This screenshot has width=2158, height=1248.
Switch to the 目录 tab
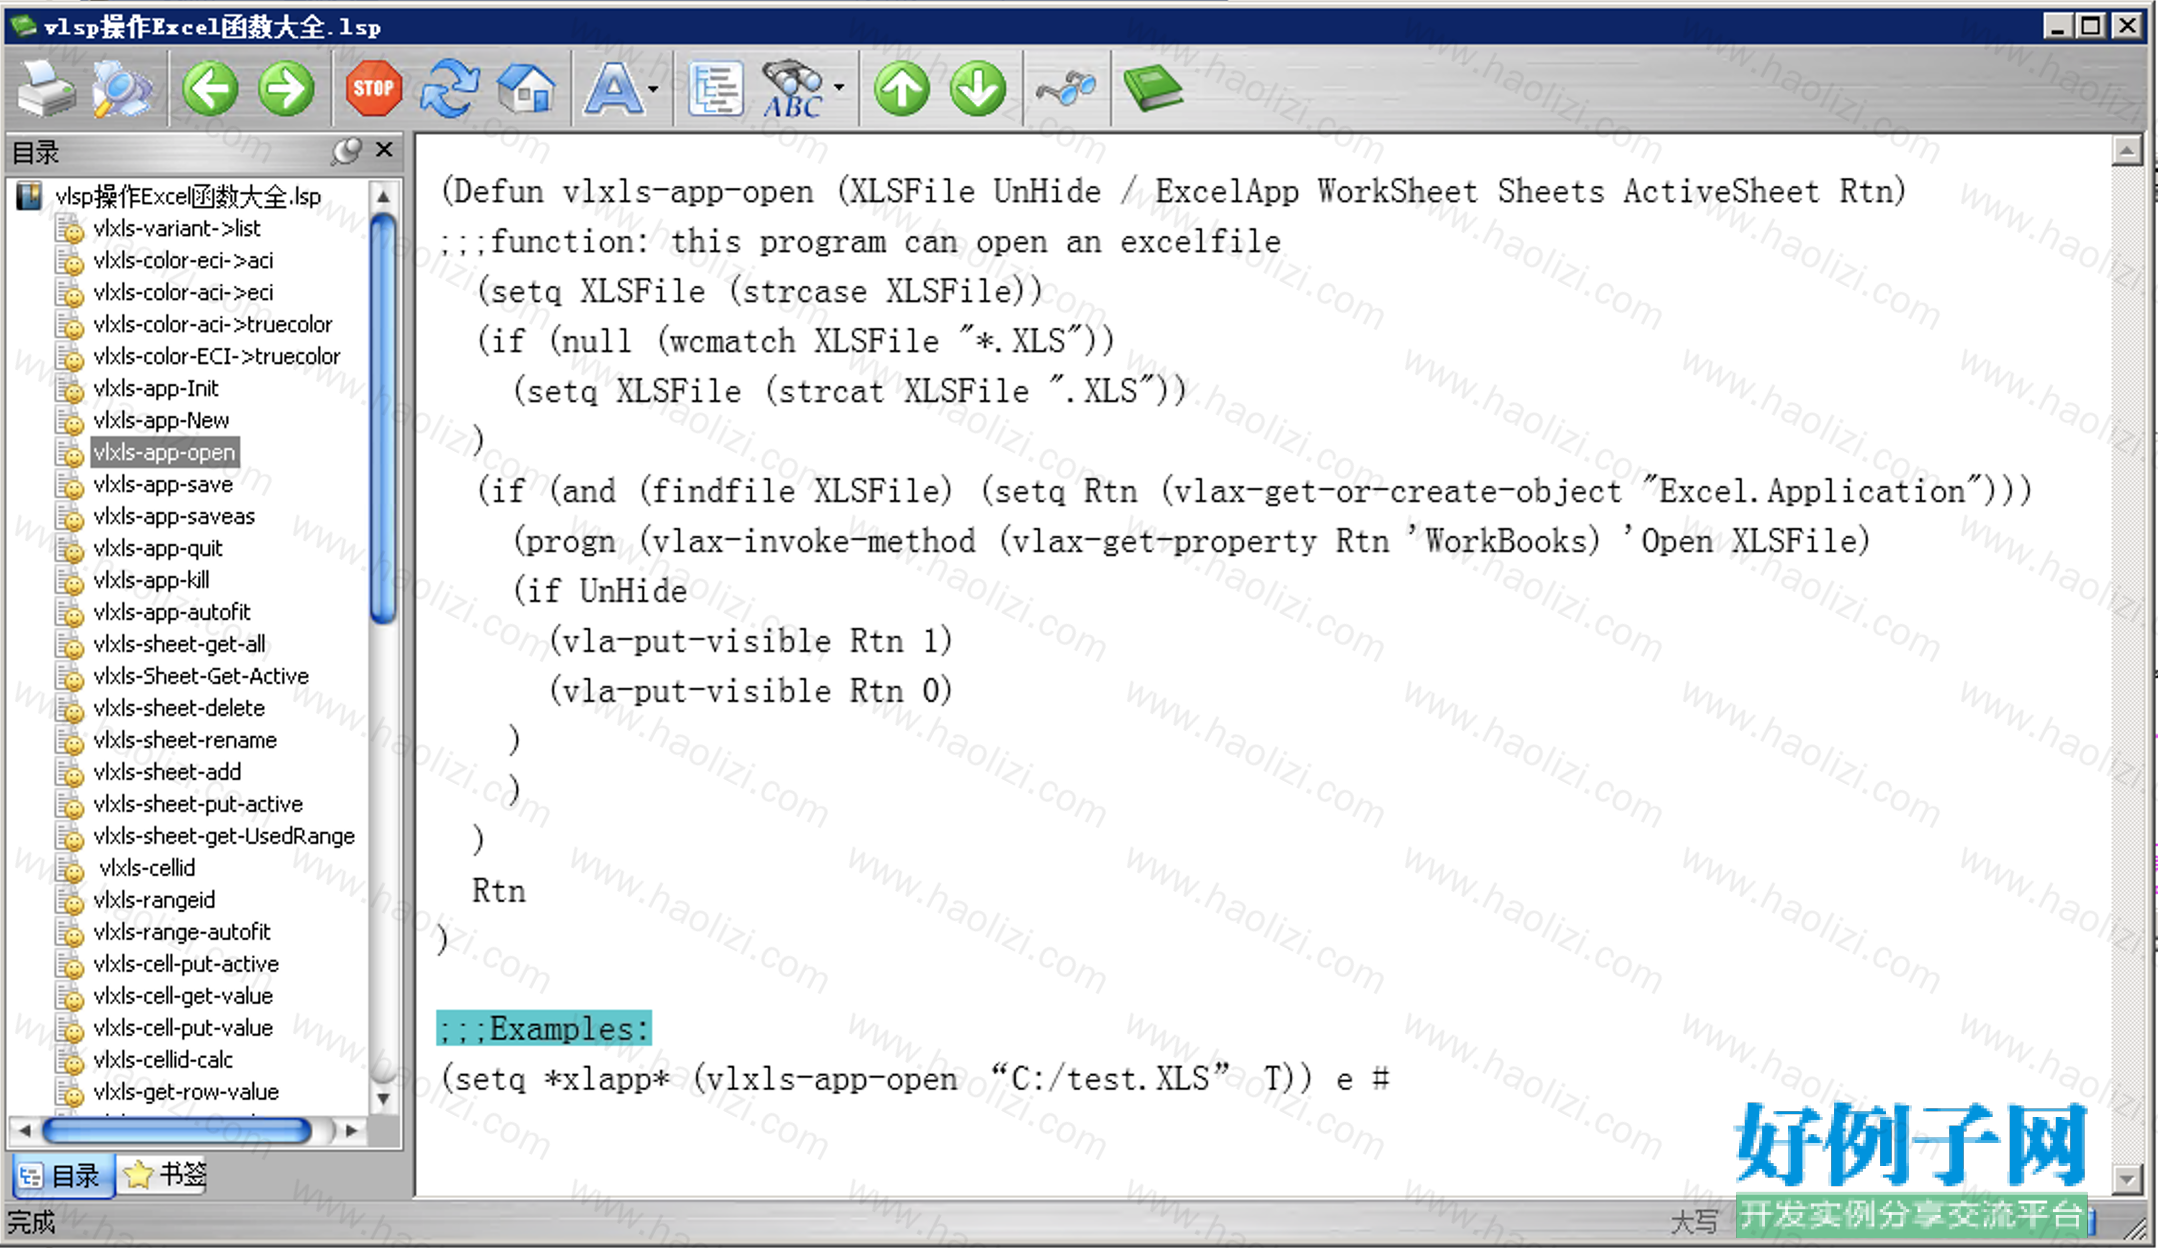click(x=62, y=1175)
